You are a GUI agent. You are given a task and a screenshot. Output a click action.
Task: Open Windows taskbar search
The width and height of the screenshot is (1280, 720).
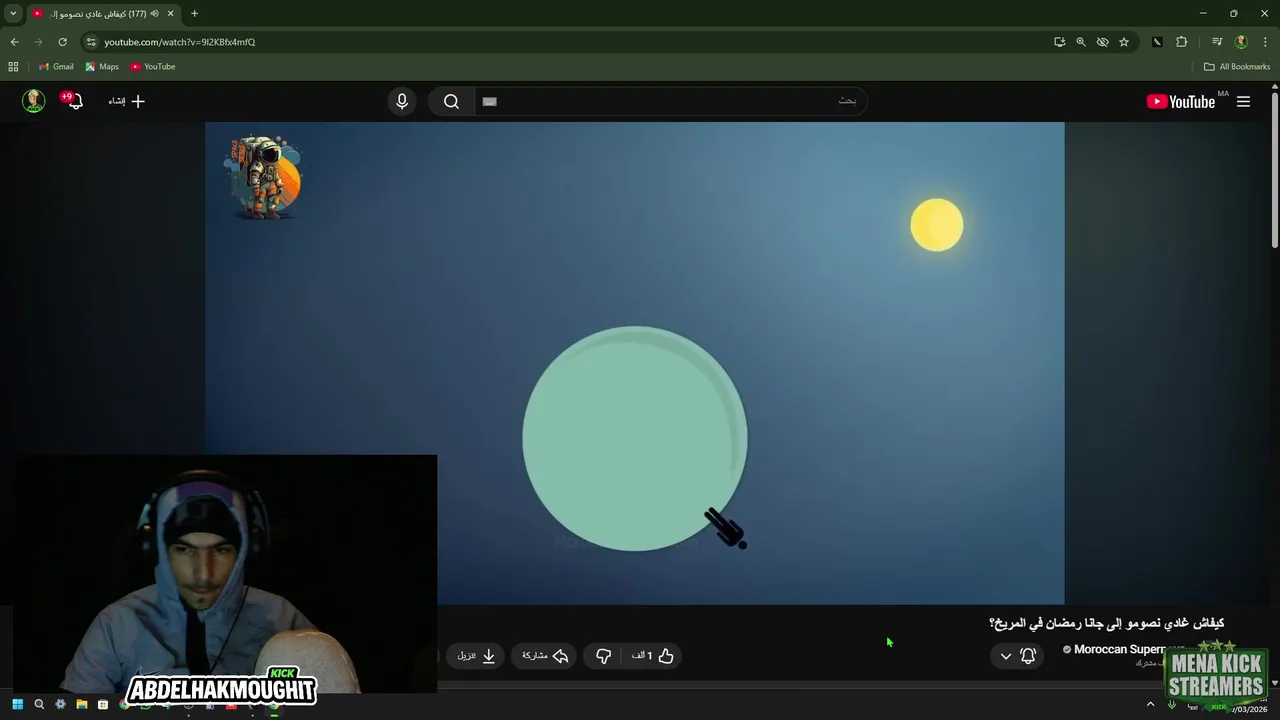[x=39, y=705]
